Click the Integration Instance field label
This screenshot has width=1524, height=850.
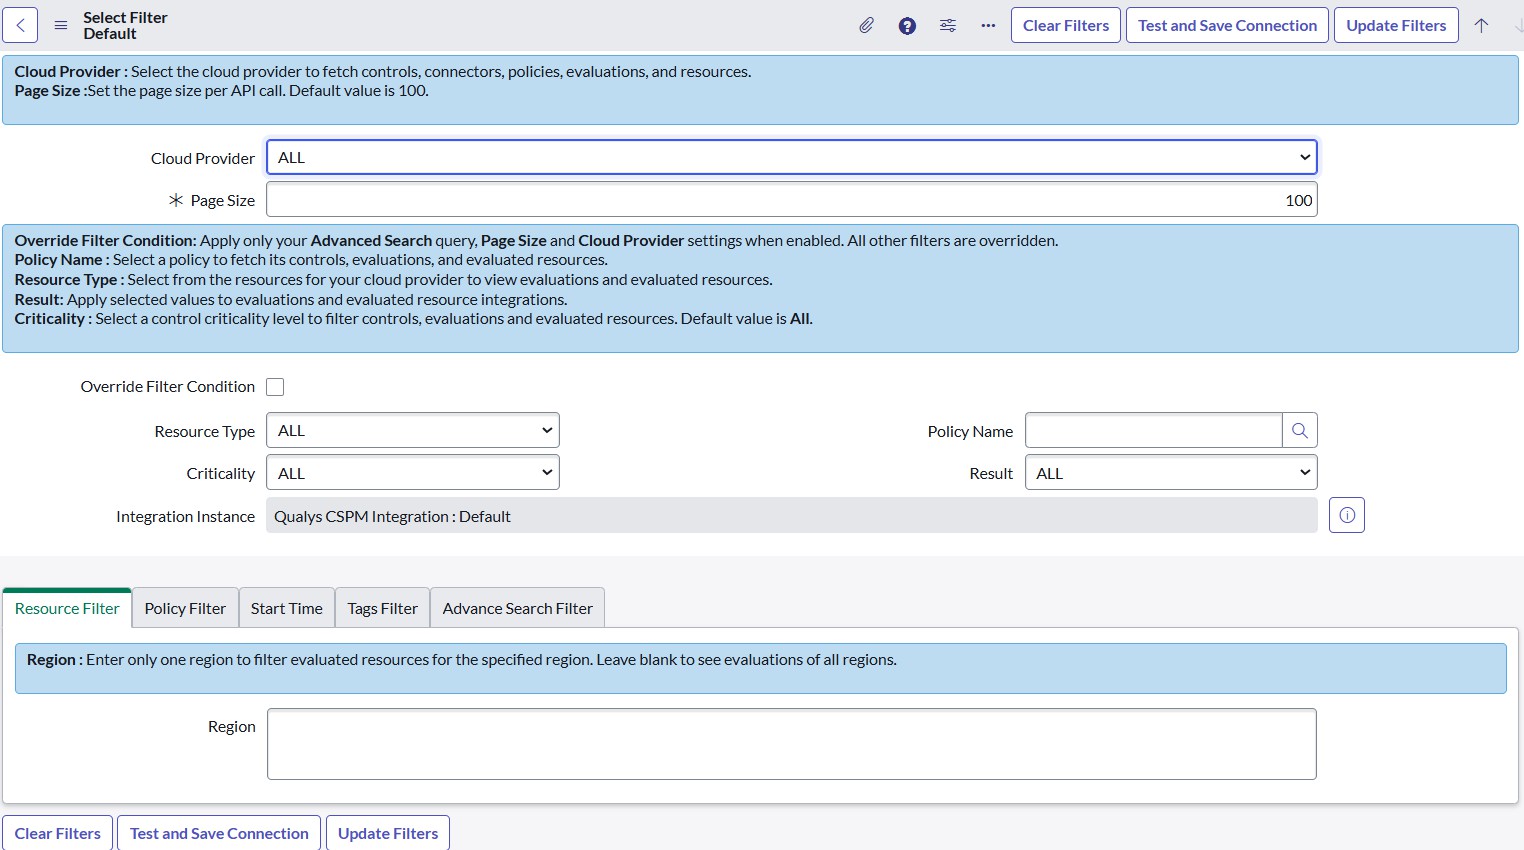[x=185, y=517]
